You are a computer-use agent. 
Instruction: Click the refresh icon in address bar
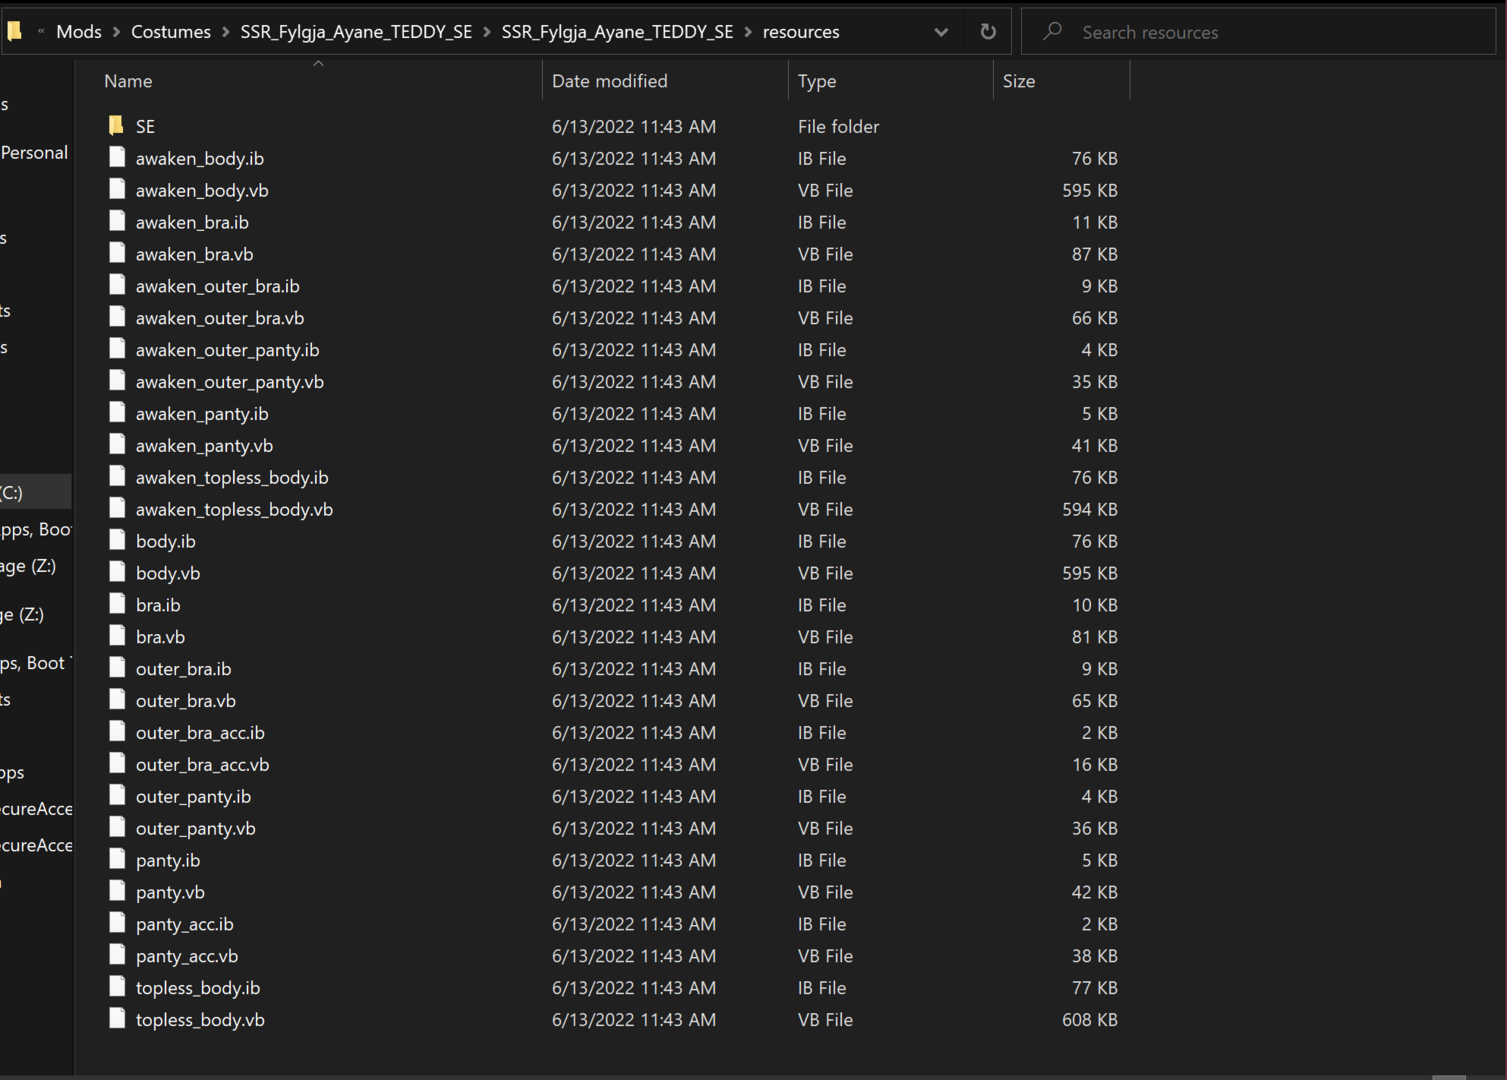pyautogui.click(x=988, y=31)
